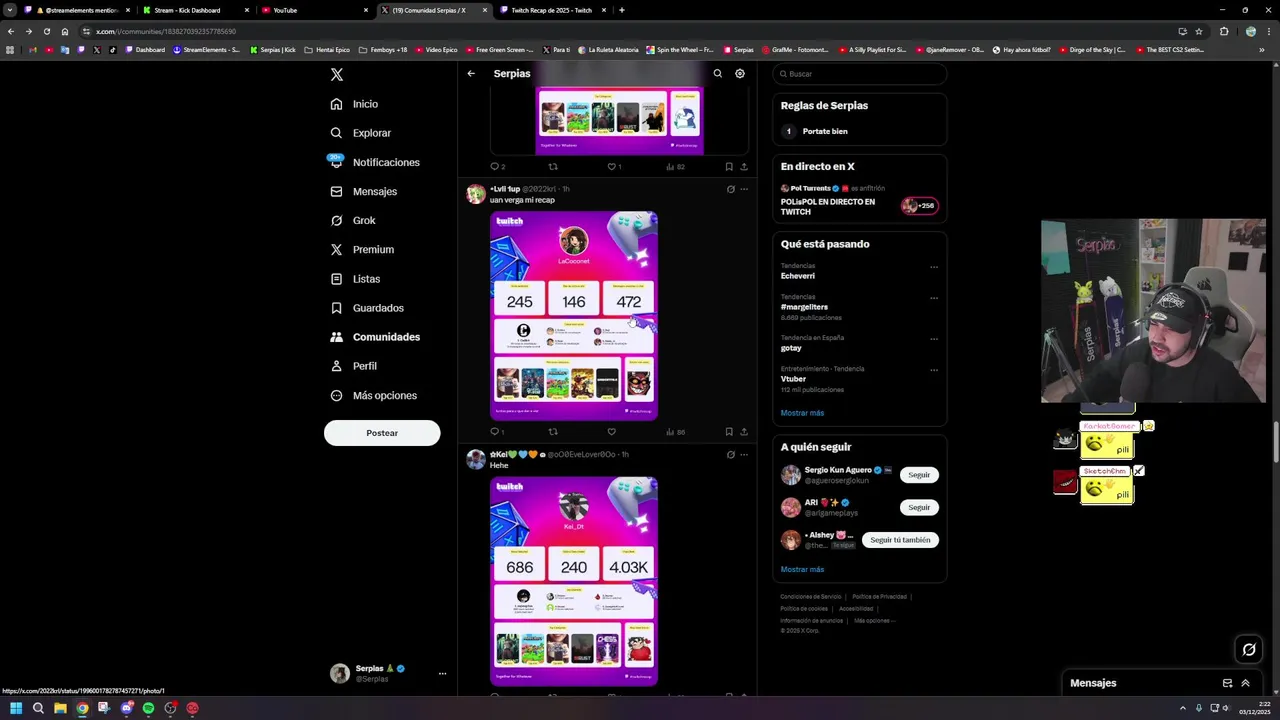Click the page vertical scrollbar
Viewport: 1280px width, 720px height.
click(1275, 440)
